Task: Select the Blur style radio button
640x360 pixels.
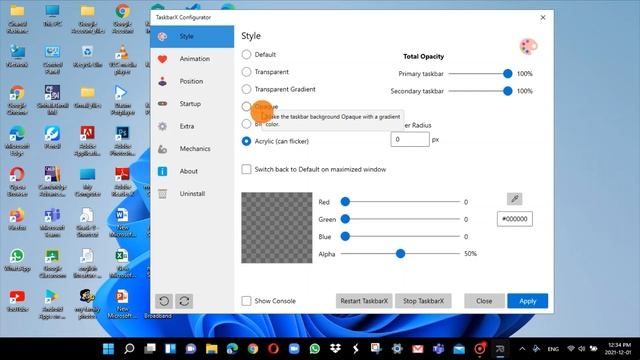Action: (x=246, y=124)
